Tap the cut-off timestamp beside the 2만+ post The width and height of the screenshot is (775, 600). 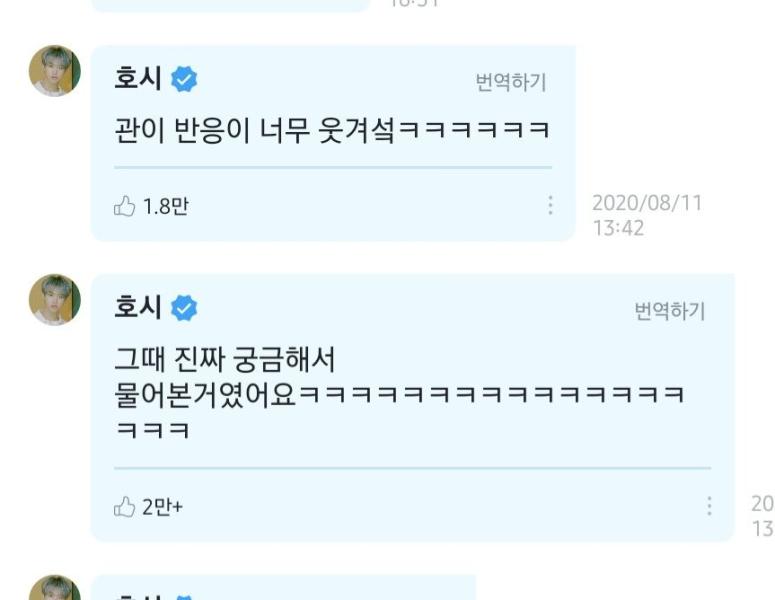click(x=763, y=516)
